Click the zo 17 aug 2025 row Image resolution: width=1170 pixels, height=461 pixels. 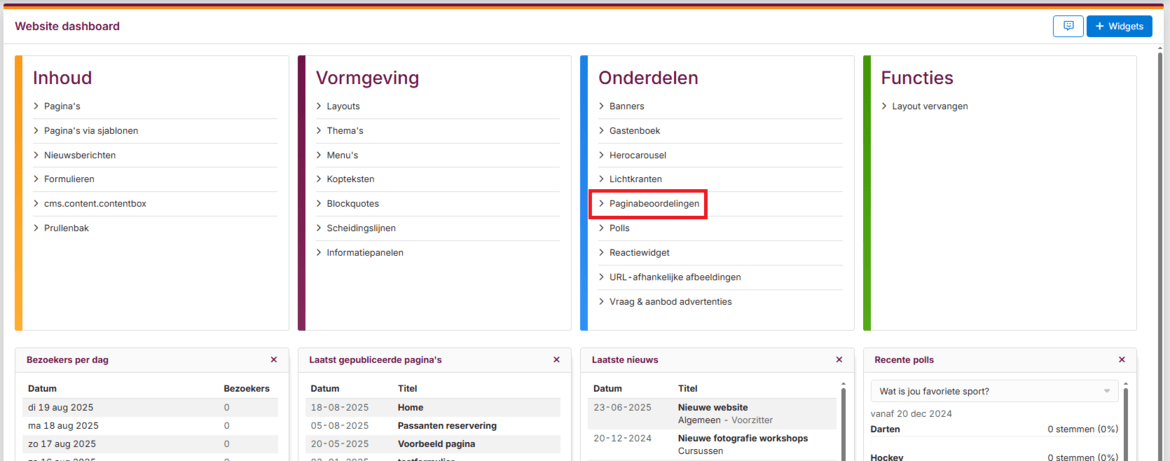coord(150,444)
